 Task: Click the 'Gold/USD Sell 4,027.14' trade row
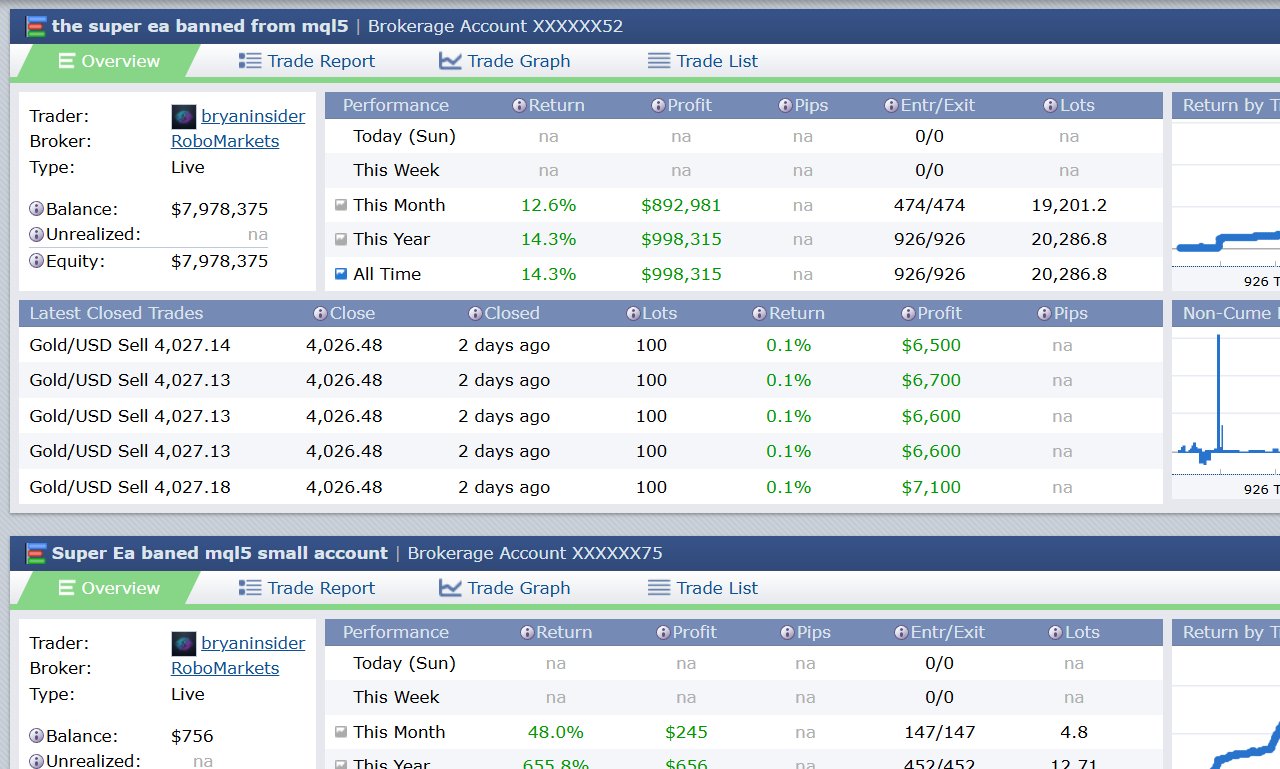pos(591,346)
